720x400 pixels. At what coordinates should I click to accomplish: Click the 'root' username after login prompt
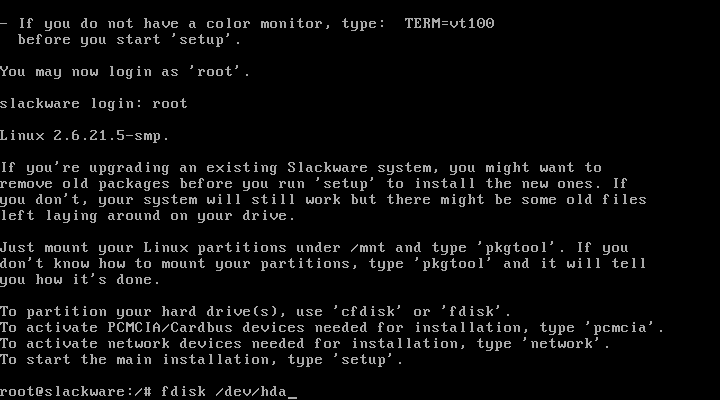[170, 104]
